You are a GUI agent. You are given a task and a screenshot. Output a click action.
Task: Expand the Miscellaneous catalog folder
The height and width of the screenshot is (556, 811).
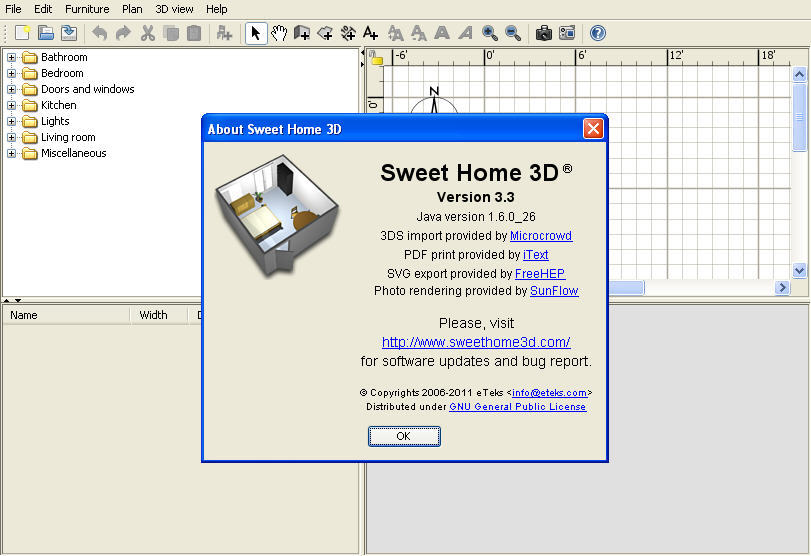point(11,153)
